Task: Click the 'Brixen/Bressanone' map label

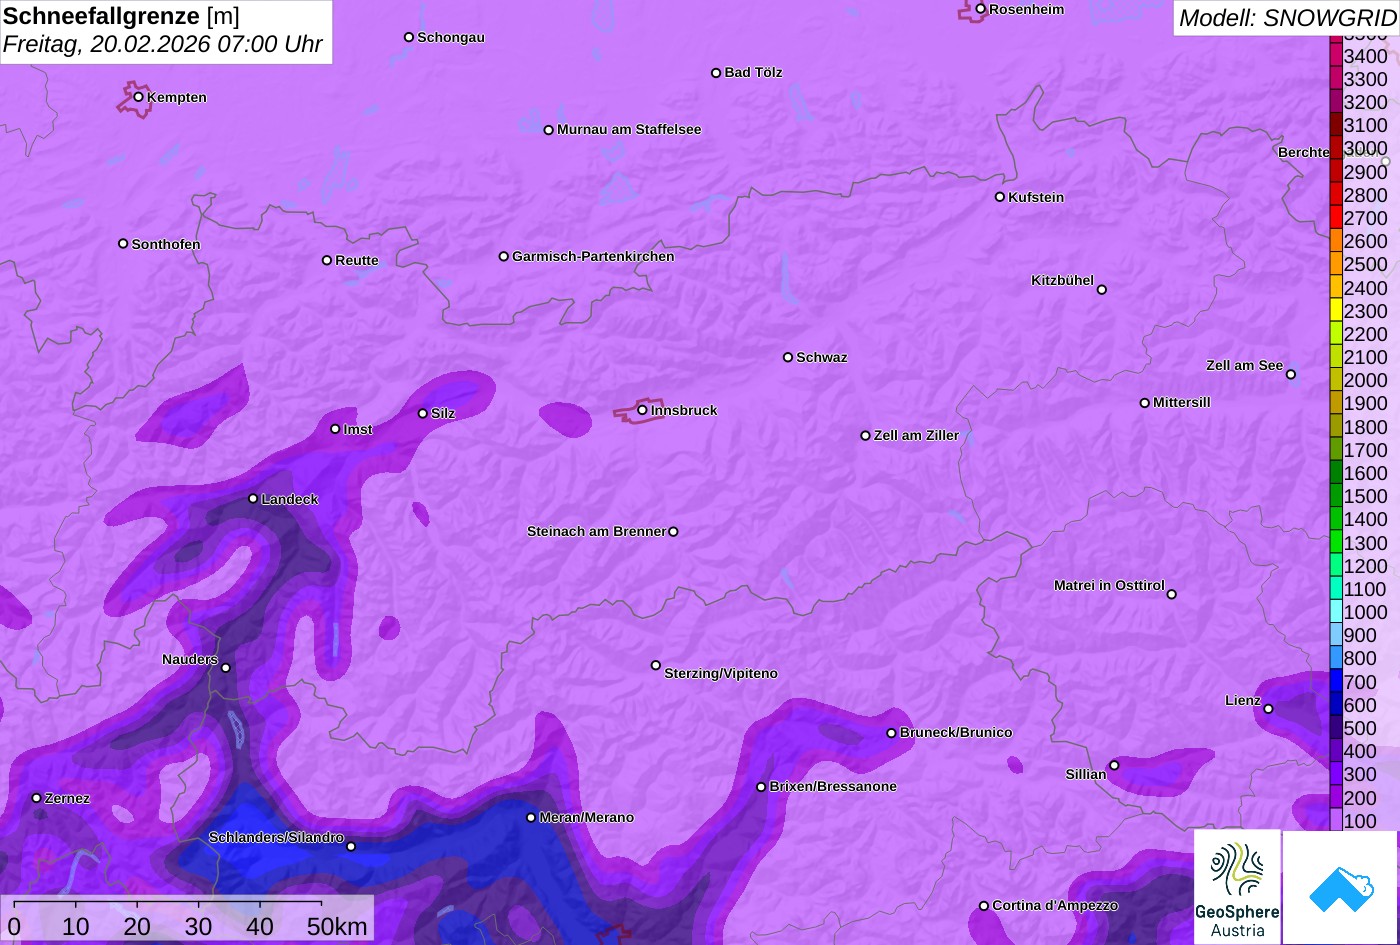Action: pyautogui.click(x=833, y=786)
